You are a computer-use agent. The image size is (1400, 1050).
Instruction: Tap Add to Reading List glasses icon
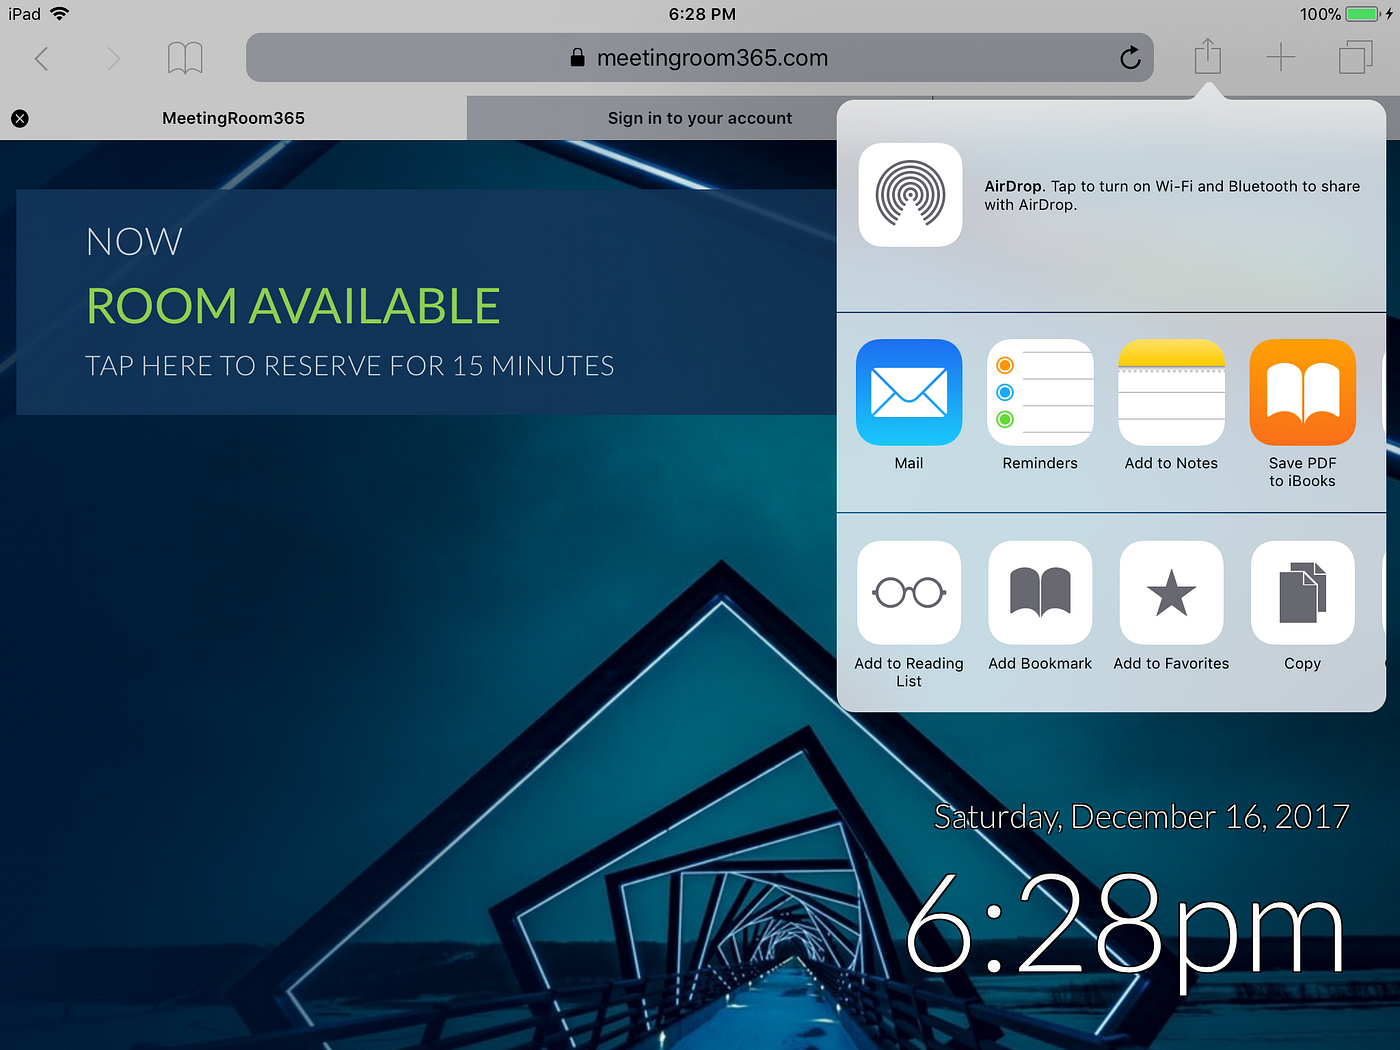(x=909, y=593)
